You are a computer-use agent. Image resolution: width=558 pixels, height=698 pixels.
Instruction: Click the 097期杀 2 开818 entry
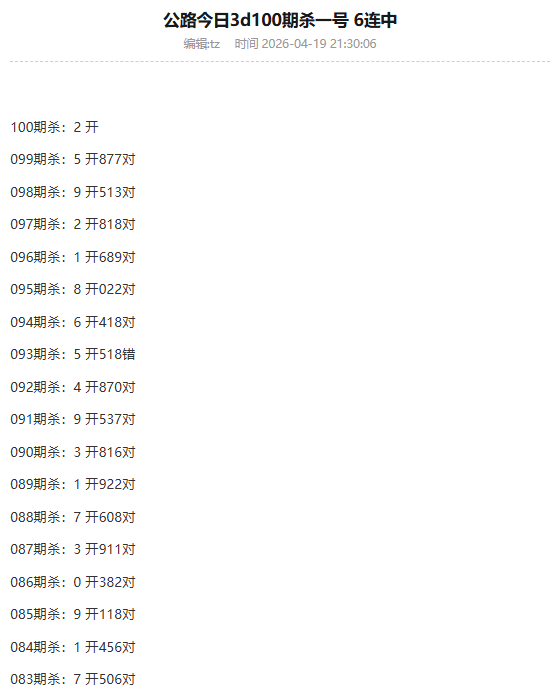tap(73, 224)
